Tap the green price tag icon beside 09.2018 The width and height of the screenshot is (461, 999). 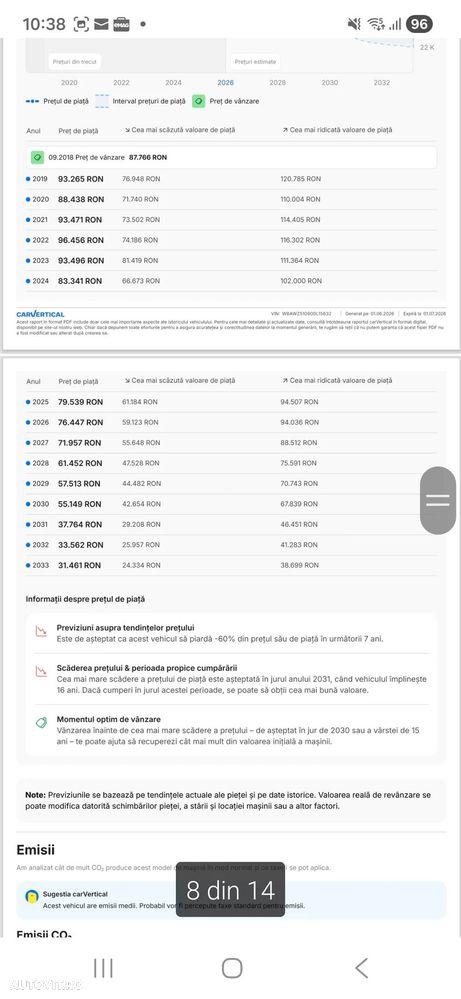tap(38, 157)
